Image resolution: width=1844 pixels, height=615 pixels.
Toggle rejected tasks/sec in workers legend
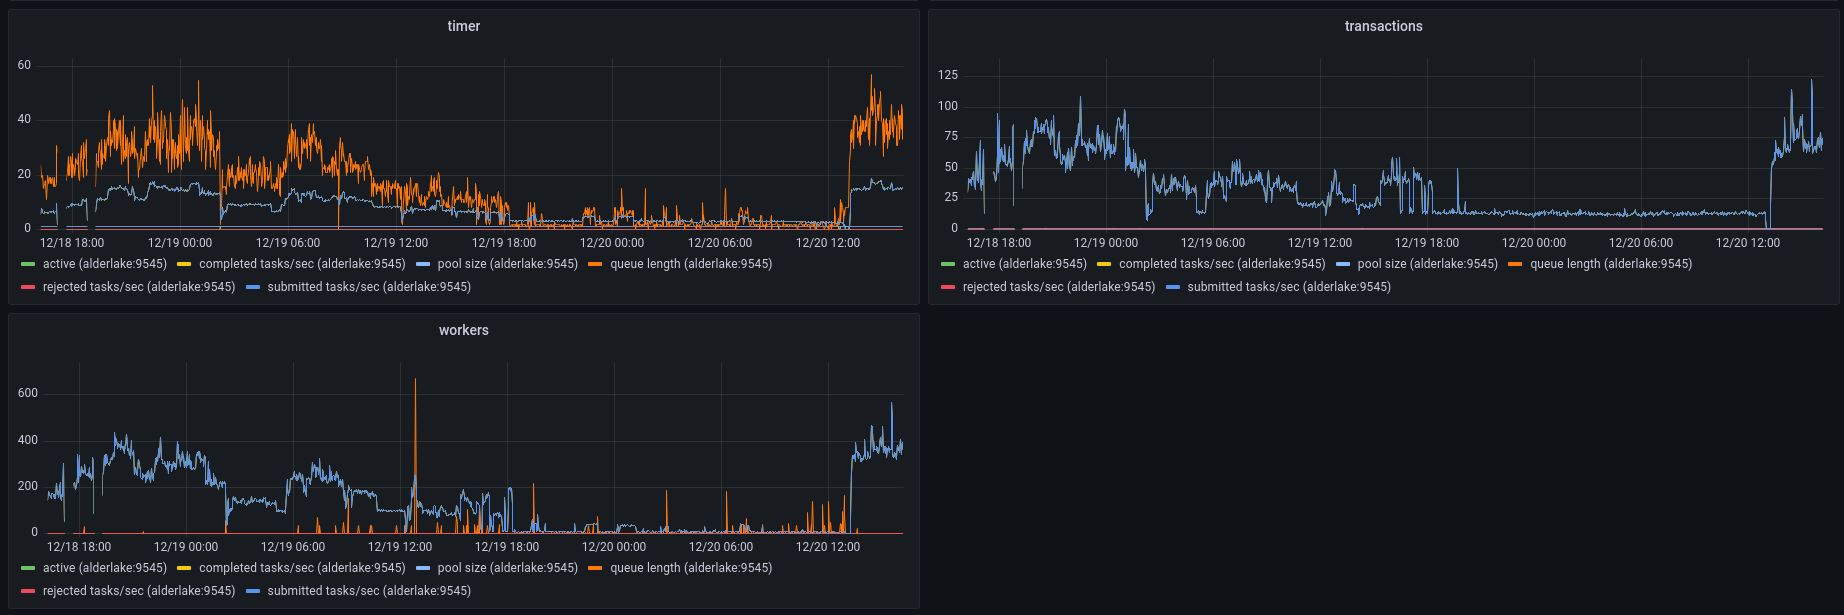[x=139, y=591]
